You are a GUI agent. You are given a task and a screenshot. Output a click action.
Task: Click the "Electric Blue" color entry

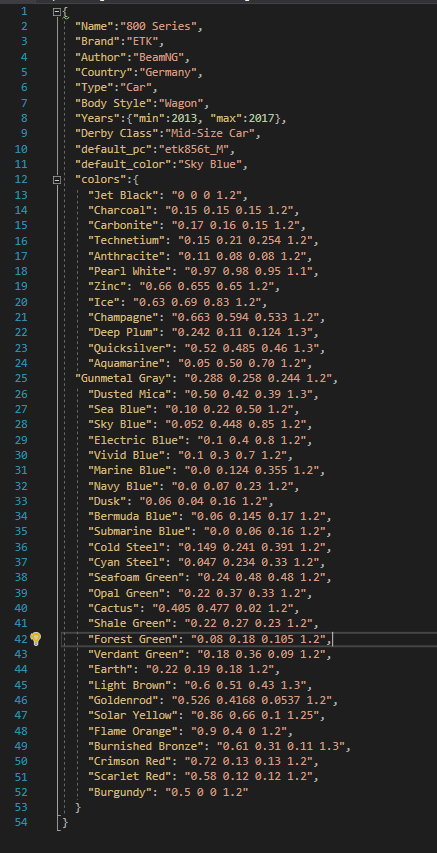tap(200, 440)
